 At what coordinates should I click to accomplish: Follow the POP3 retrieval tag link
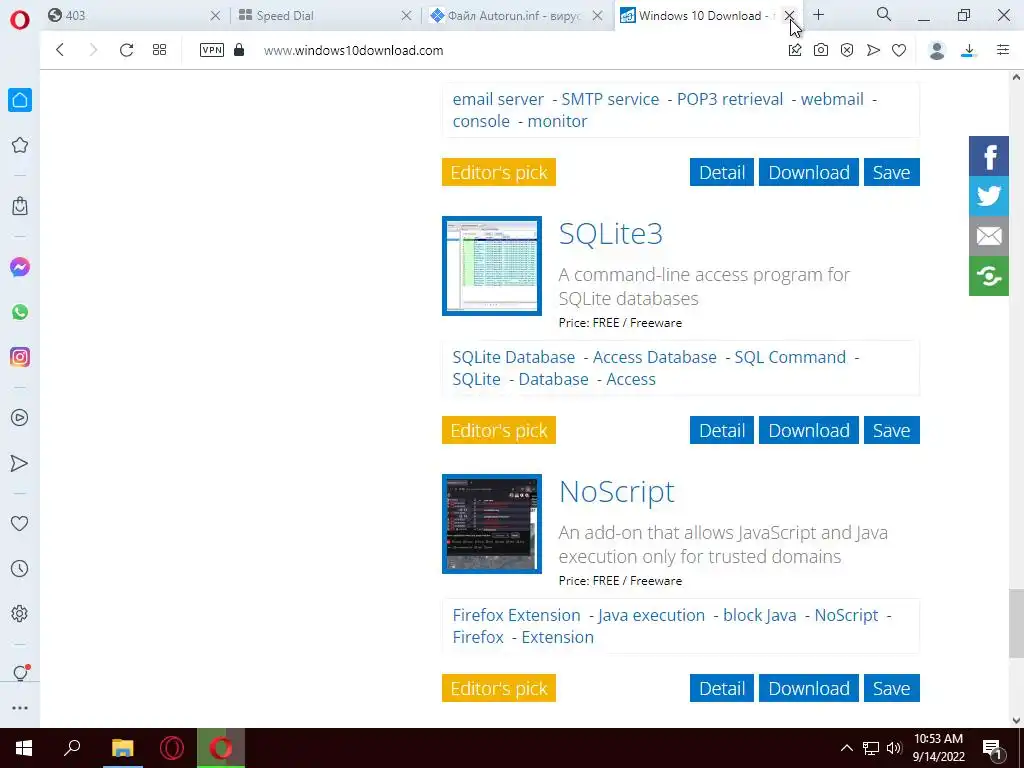tap(729, 99)
